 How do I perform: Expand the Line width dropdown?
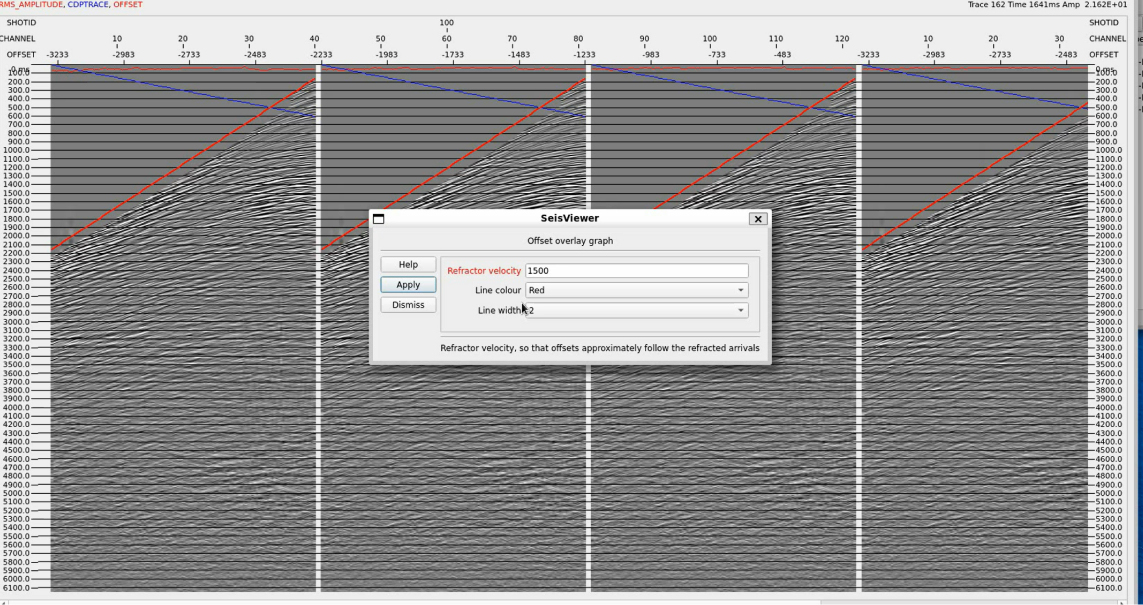pyautogui.click(x=636, y=311)
